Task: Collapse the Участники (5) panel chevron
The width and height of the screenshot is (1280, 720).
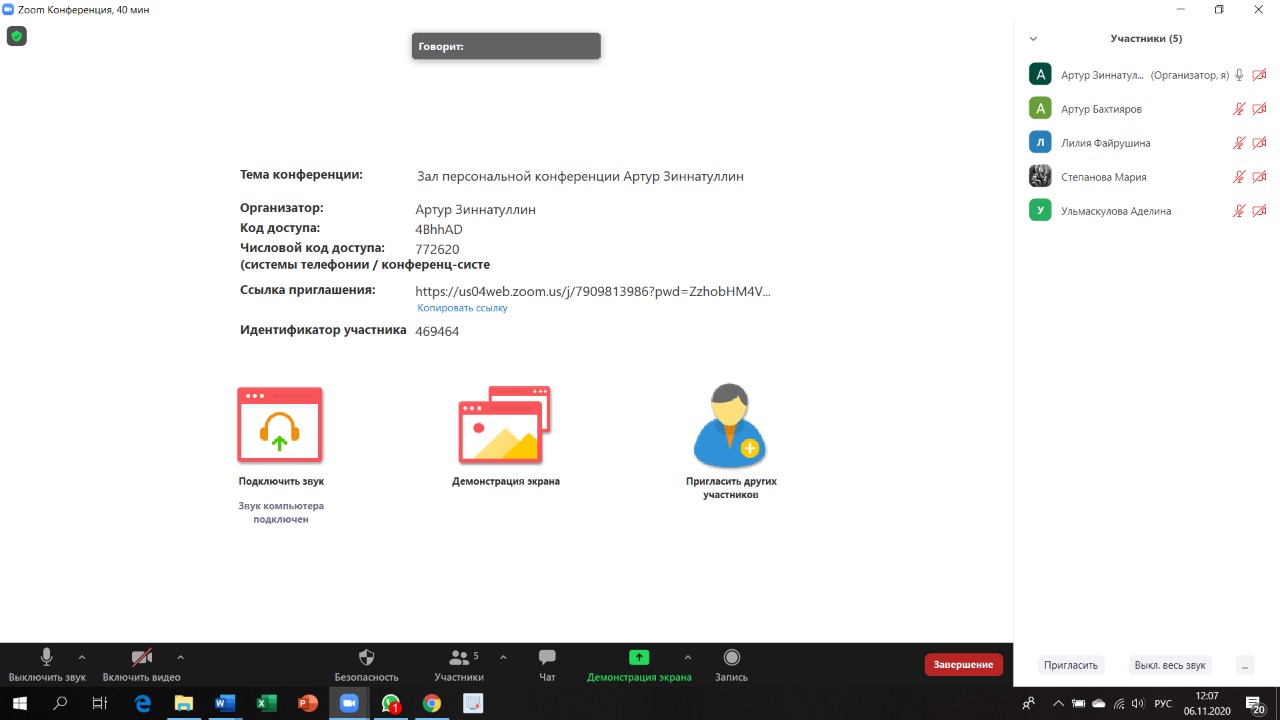Action: (1033, 39)
